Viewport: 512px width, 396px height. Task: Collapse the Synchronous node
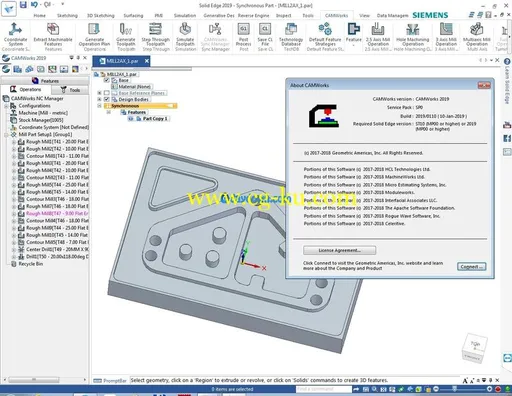[x=99, y=106]
